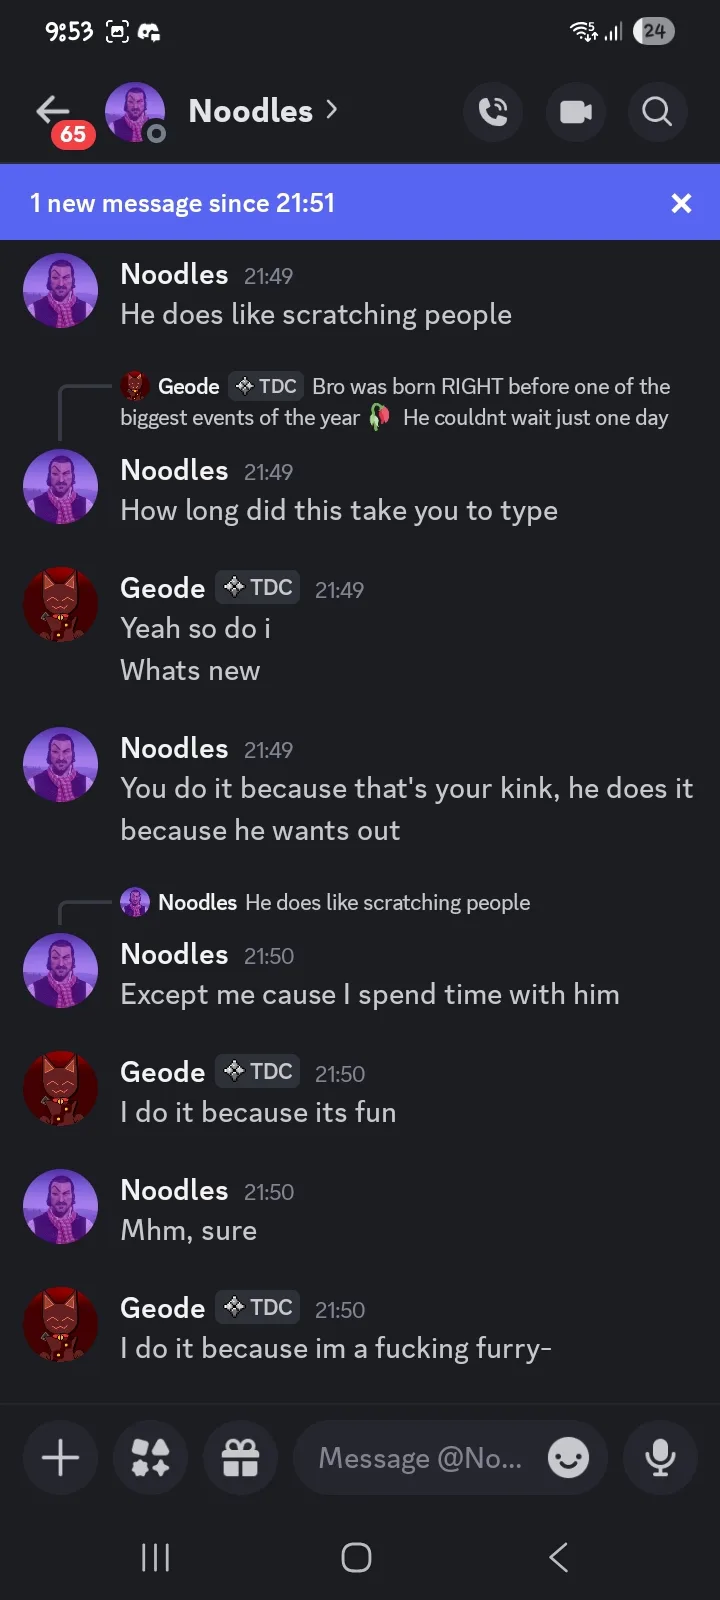Jump to quoted 'He does like scratching people' reply
Image resolution: width=720 pixels, height=1600 pixels.
(387, 902)
